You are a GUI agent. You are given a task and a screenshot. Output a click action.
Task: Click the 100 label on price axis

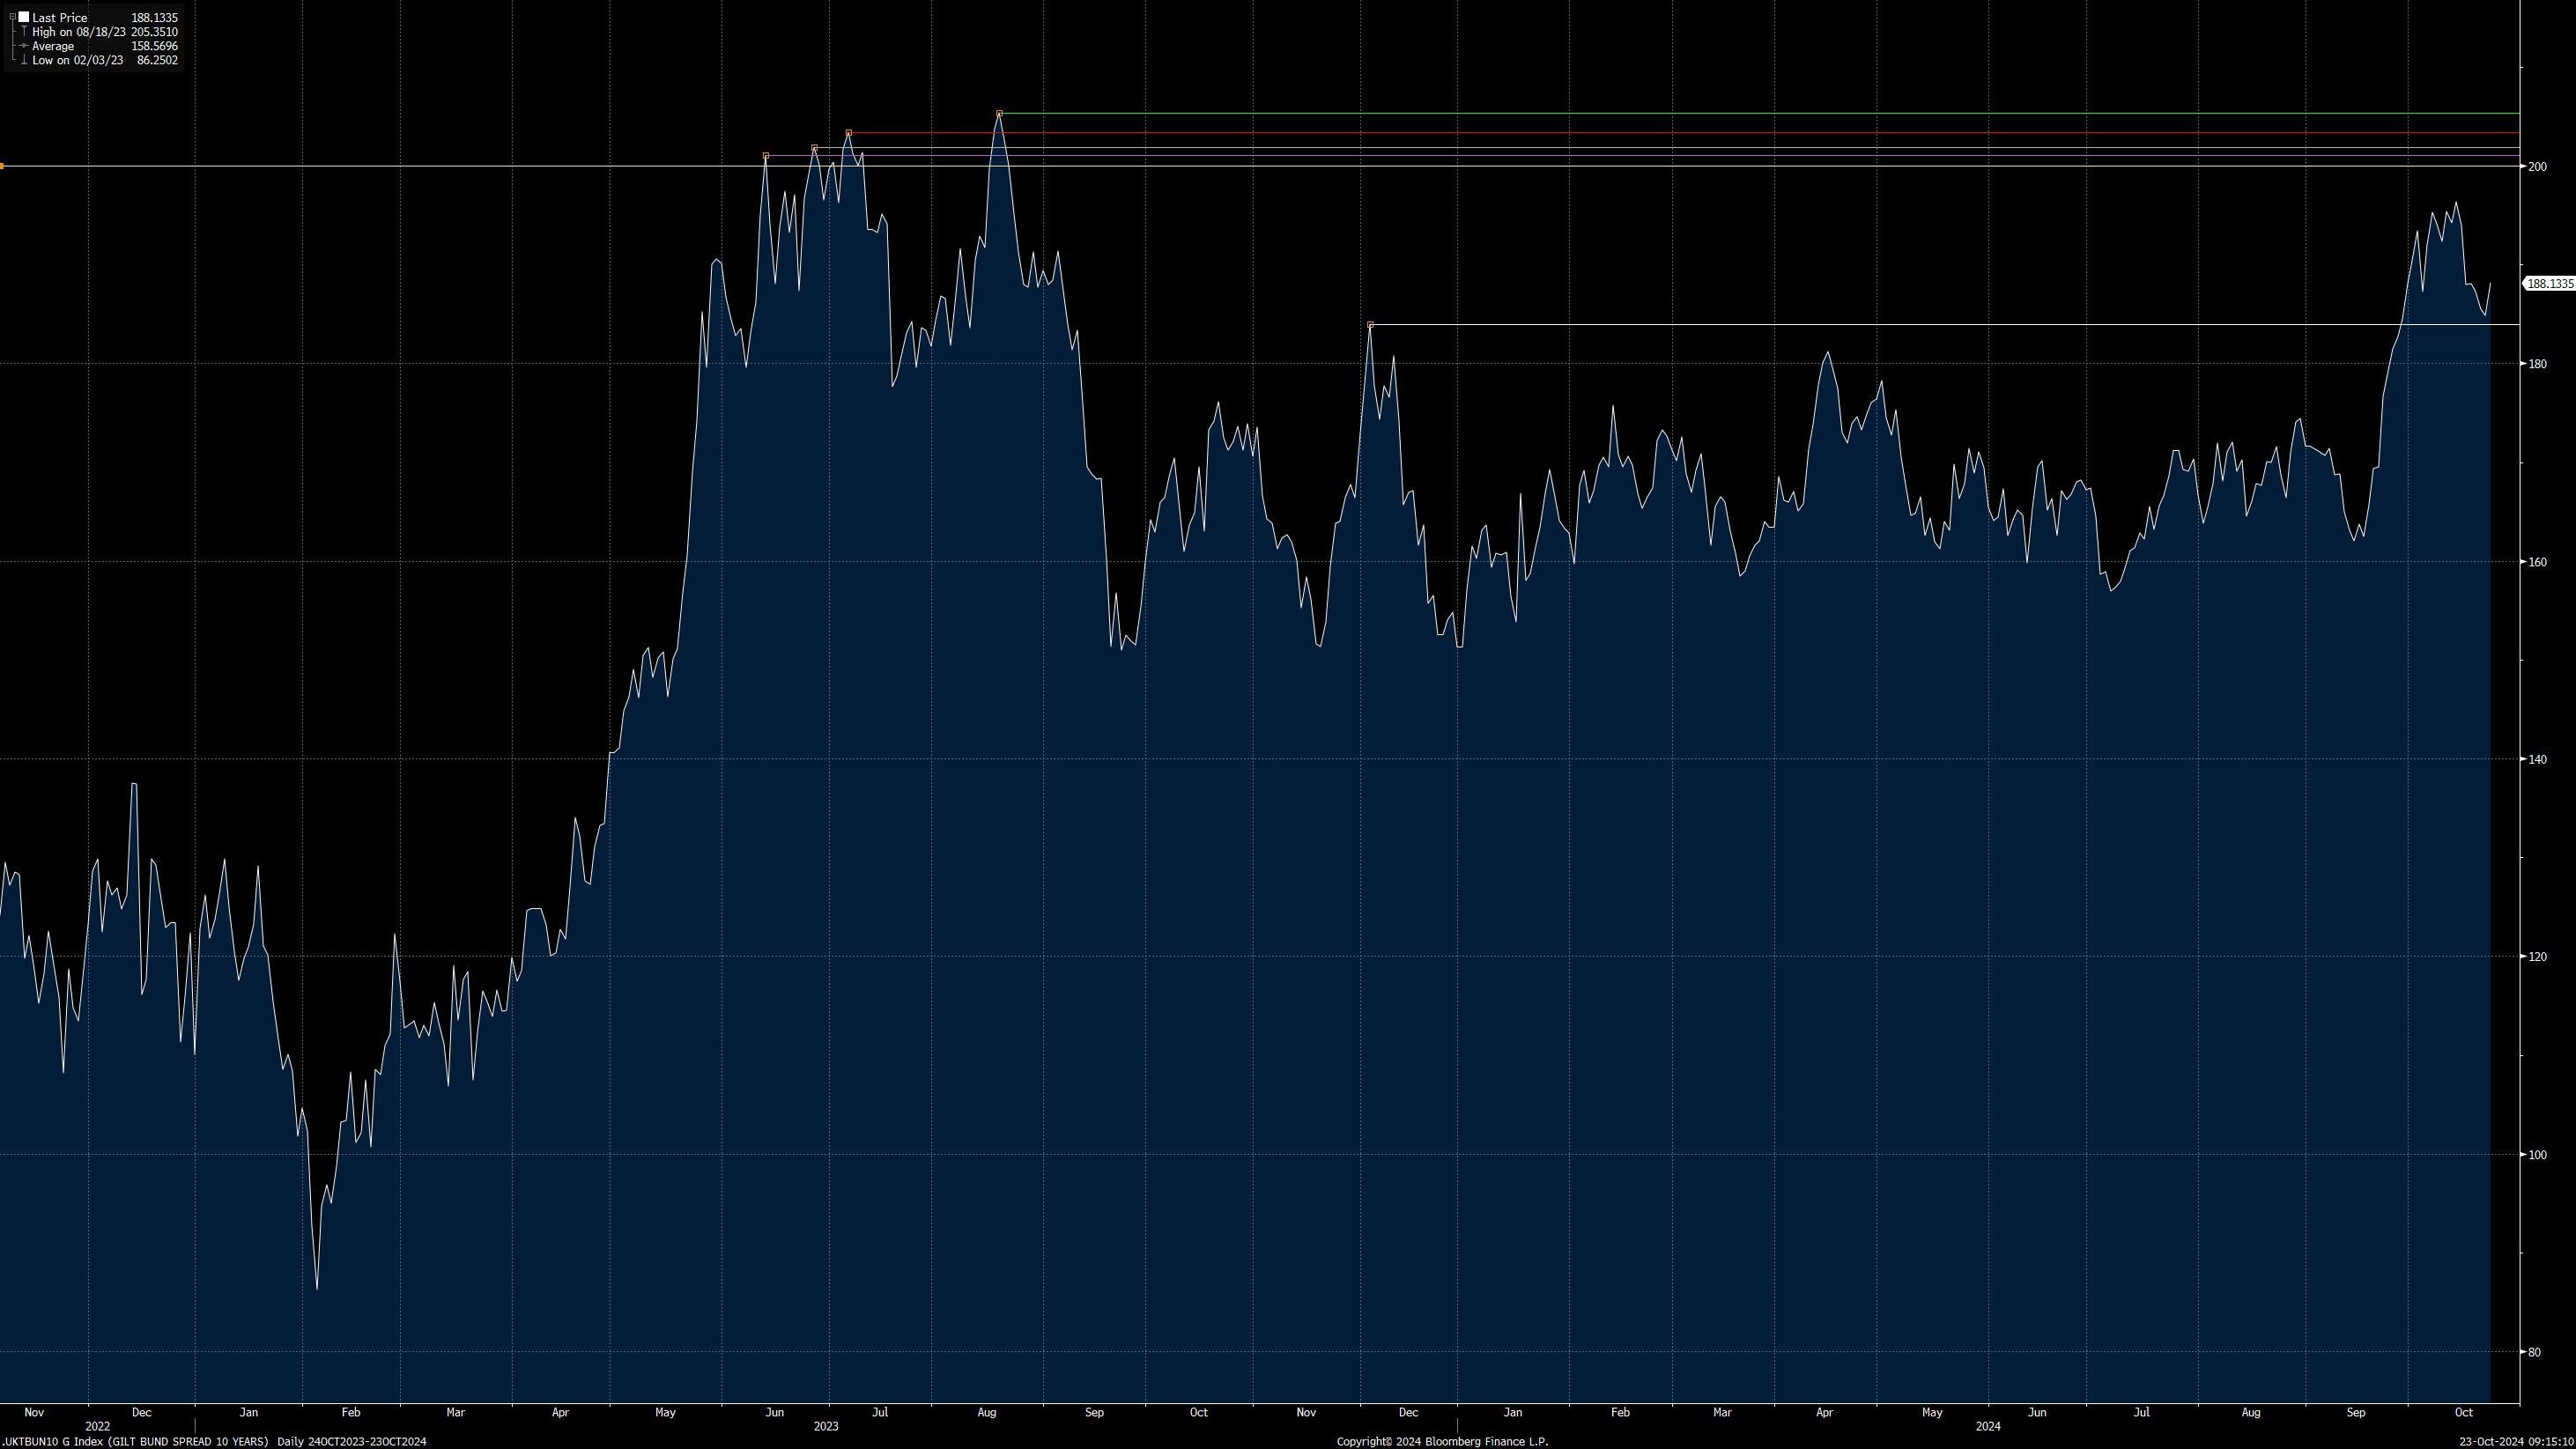pos(2536,1155)
